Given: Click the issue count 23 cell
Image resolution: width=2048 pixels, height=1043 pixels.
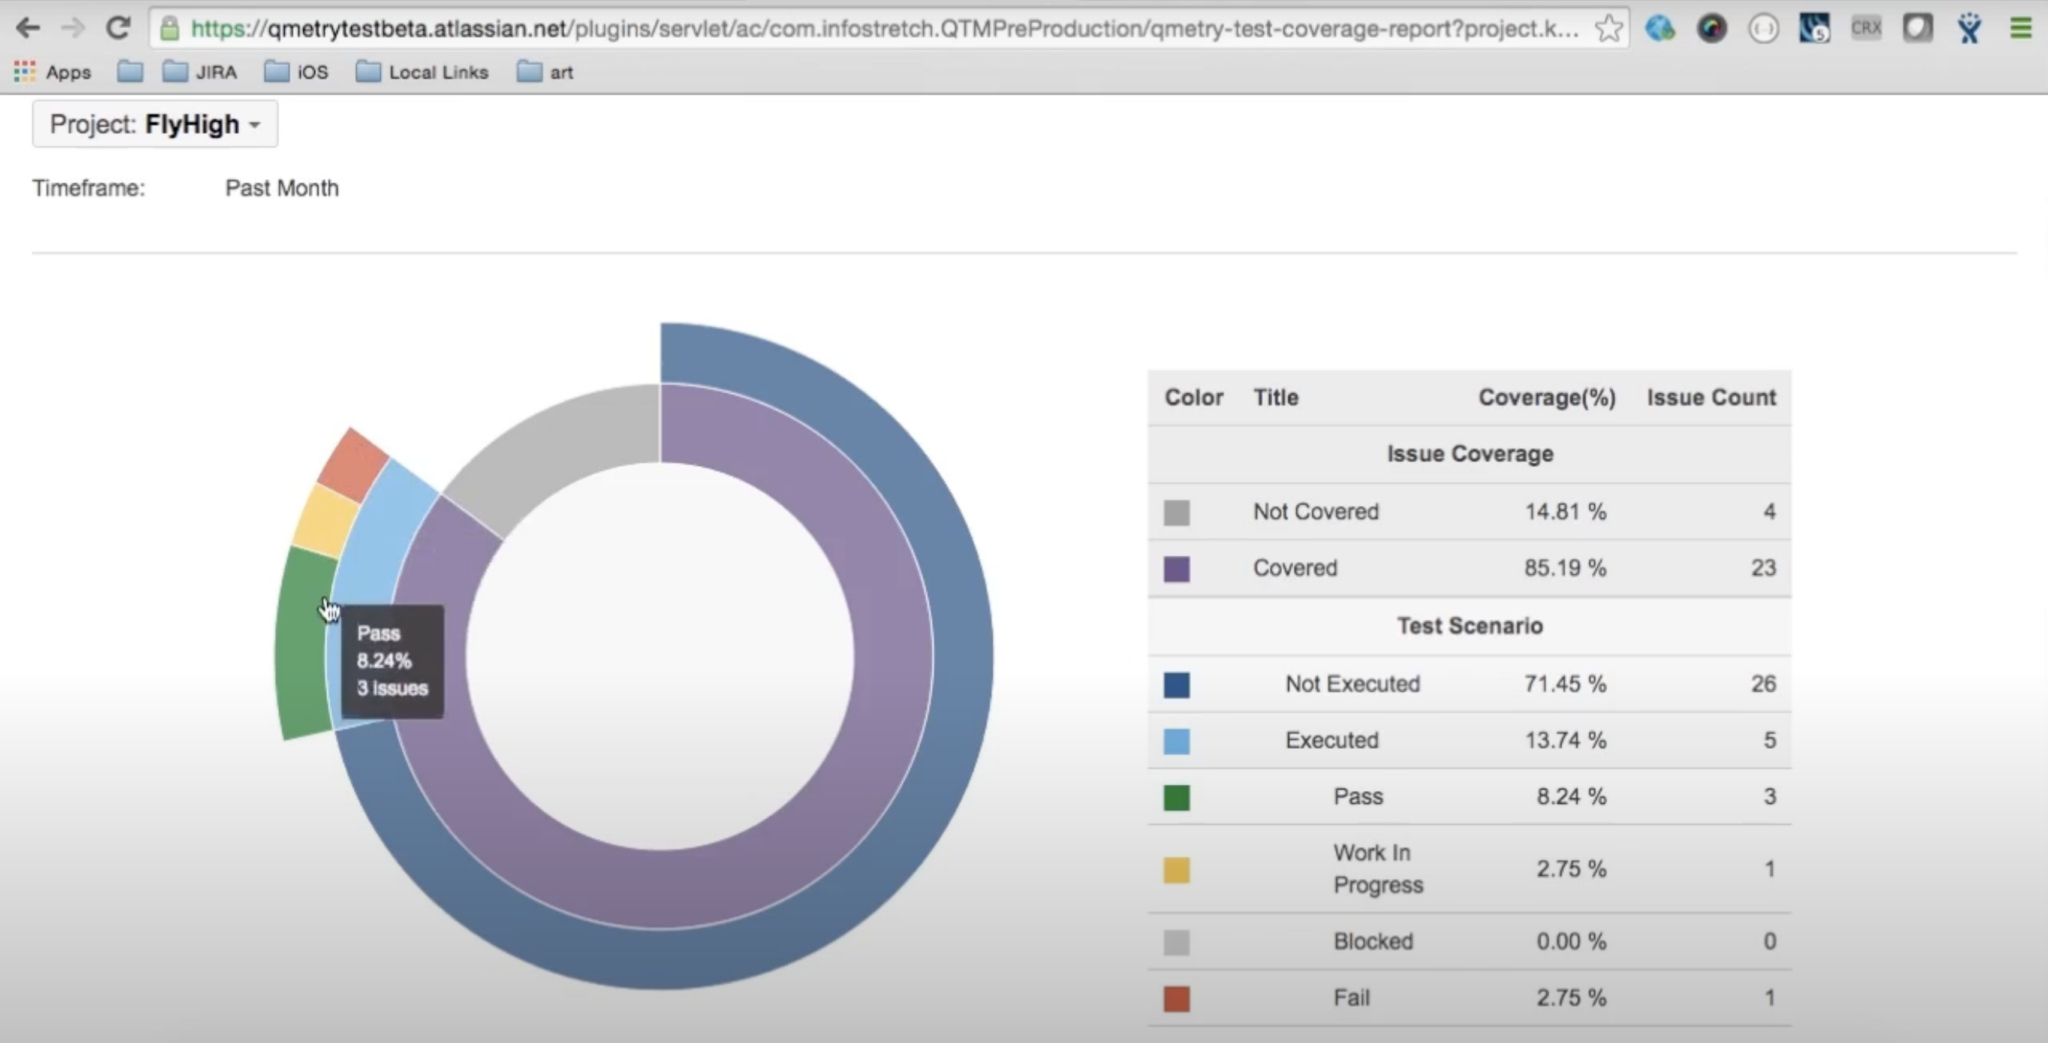Looking at the screenshot, I should pos(1763,568).
